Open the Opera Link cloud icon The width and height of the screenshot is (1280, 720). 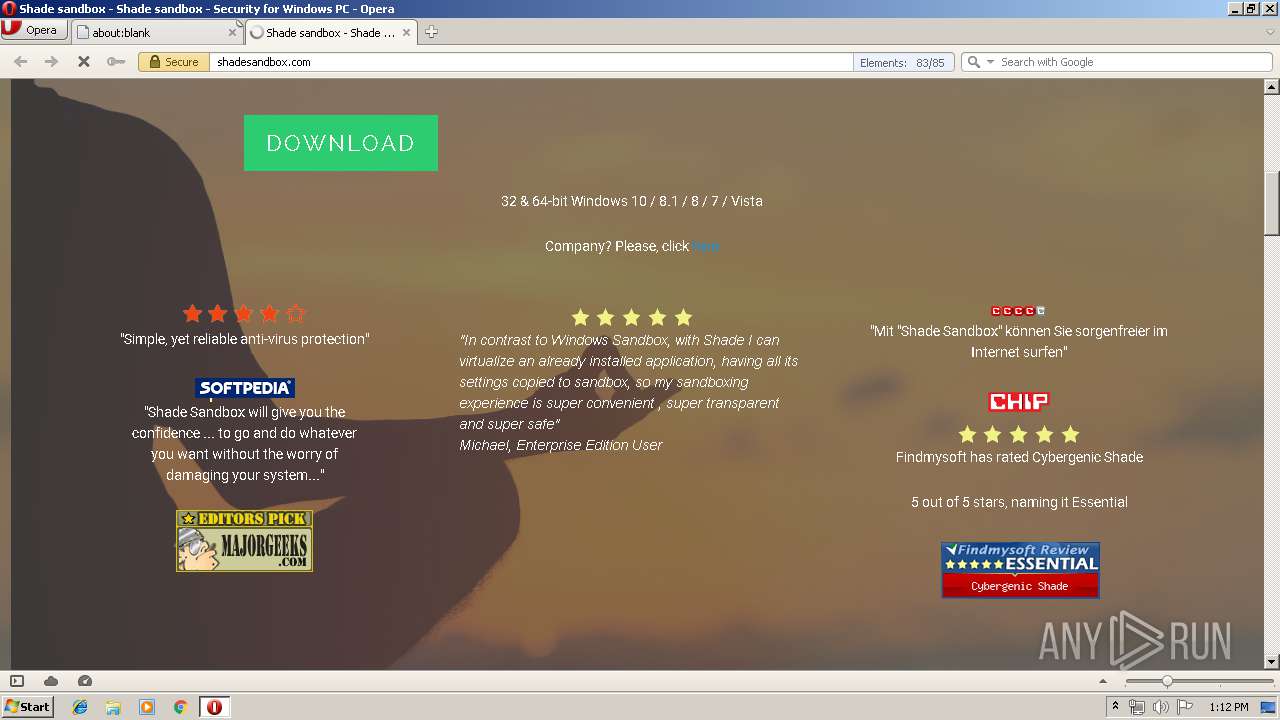(x=51, y=681)
